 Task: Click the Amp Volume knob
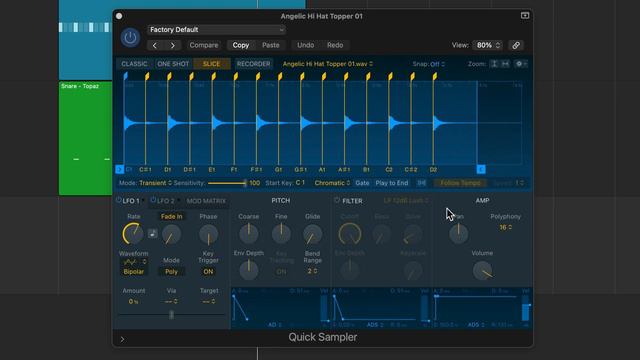[482, 271]
